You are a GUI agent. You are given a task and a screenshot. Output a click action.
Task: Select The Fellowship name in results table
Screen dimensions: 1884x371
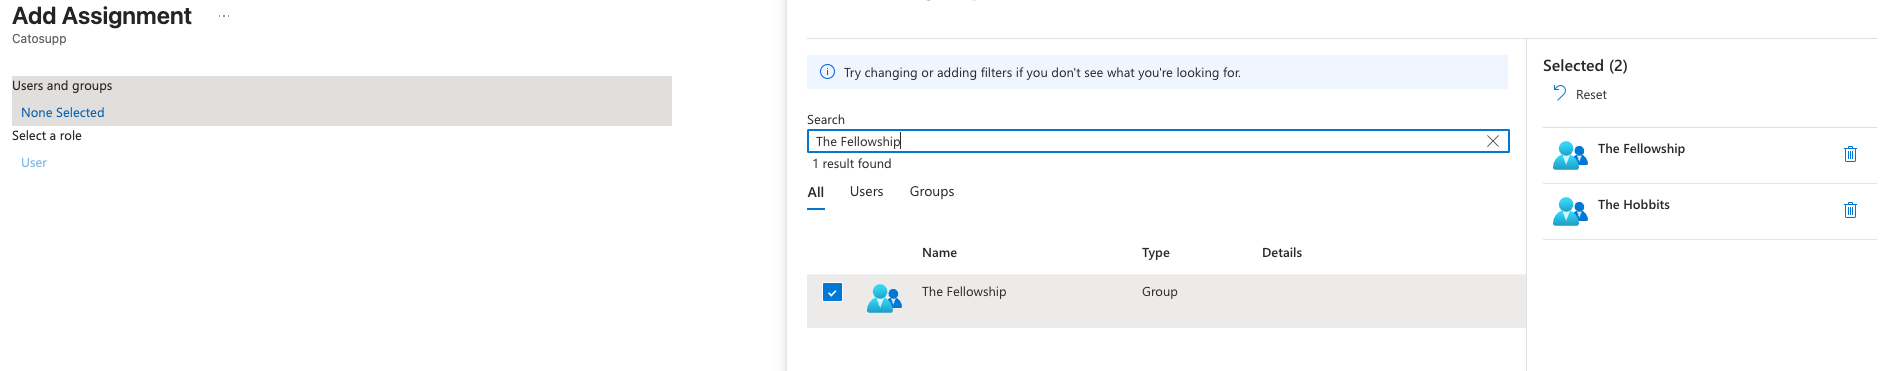click(964, 291)
